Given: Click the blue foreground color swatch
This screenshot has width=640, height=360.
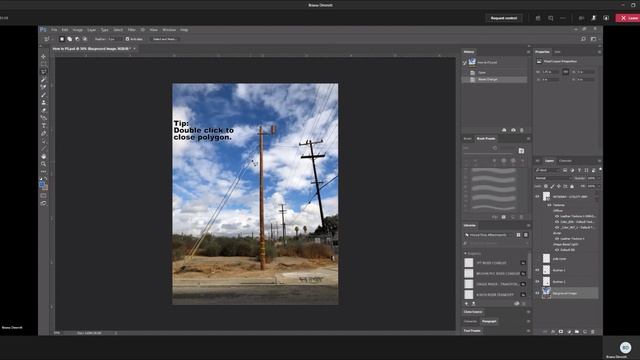Looking at the screenshot, I should pyautogui.click(x=42, y=184).
